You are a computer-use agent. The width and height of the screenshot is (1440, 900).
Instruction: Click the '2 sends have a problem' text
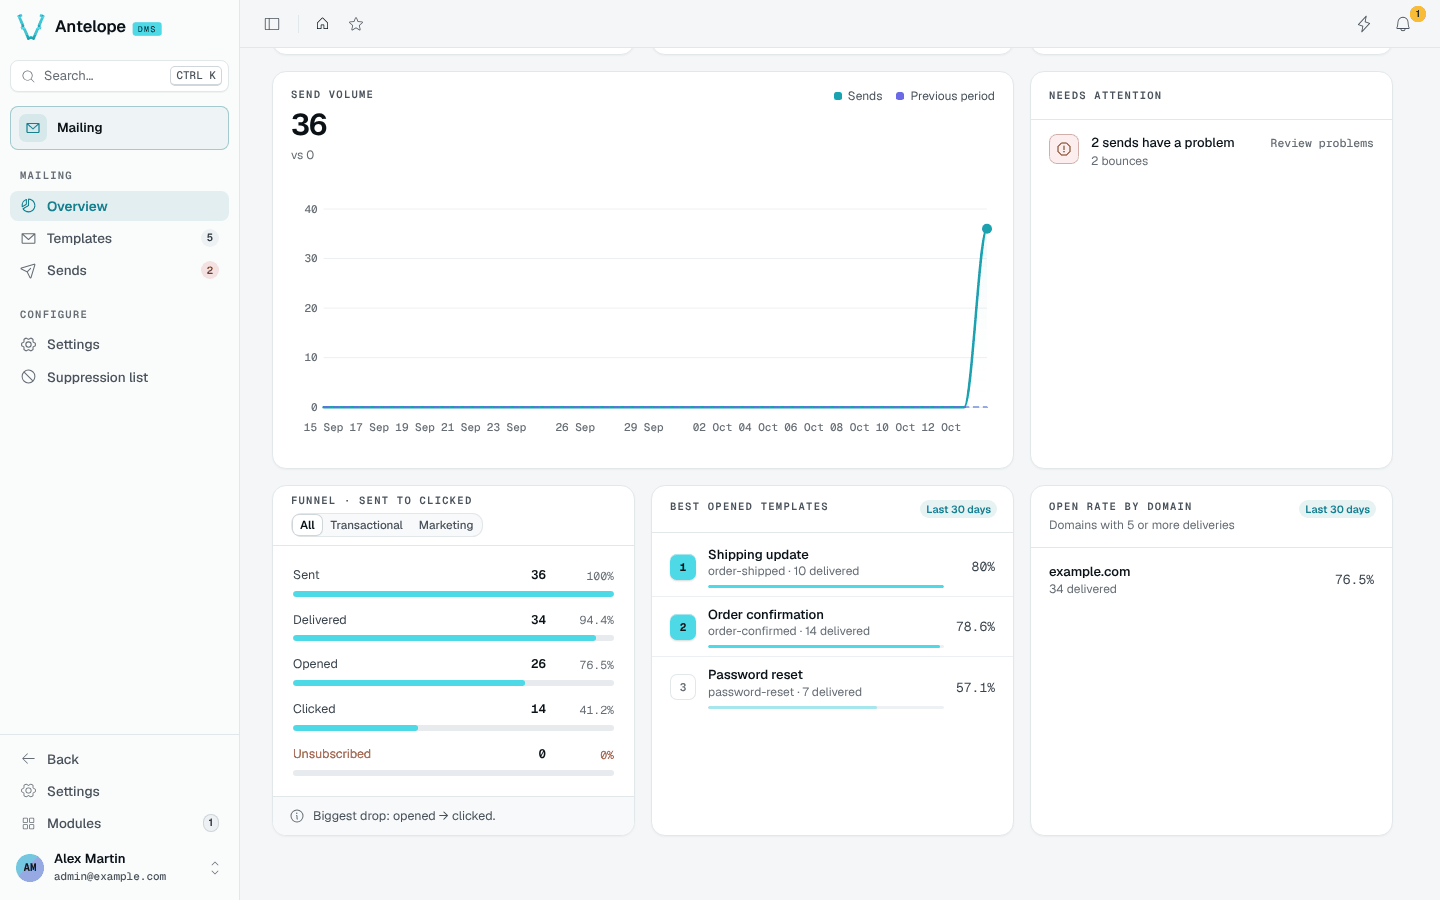1162,143
